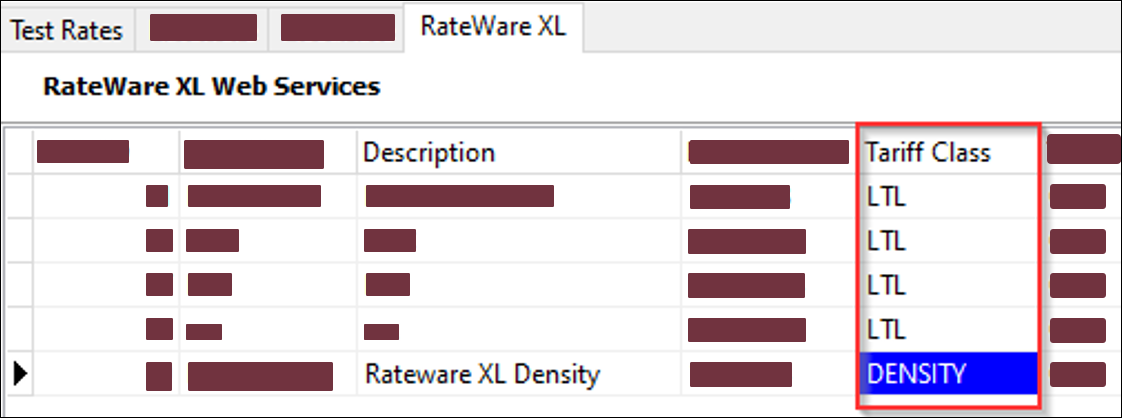Click the redacted column header right of Tariff Class
Viewport: 1122px width, 418px height.
(1082, 150)
